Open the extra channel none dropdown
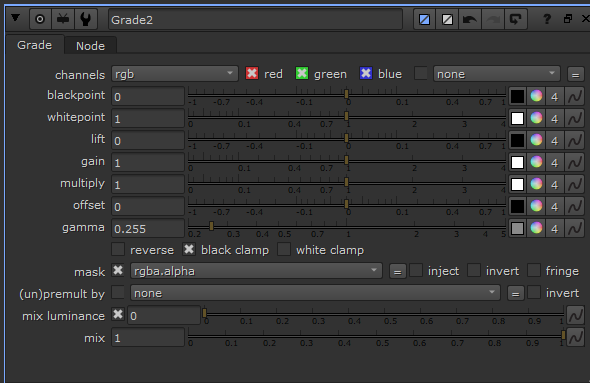 (x=497, y=74)
